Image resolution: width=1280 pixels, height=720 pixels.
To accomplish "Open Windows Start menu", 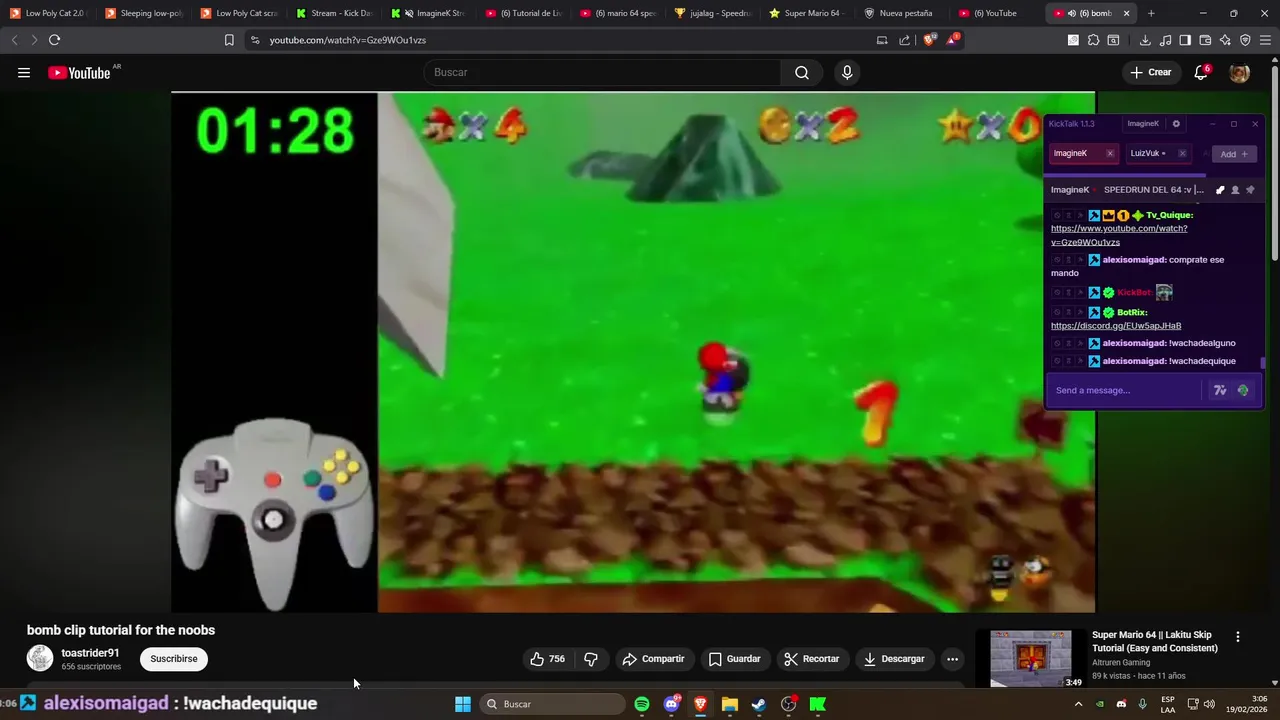I will tap(462, 704).
